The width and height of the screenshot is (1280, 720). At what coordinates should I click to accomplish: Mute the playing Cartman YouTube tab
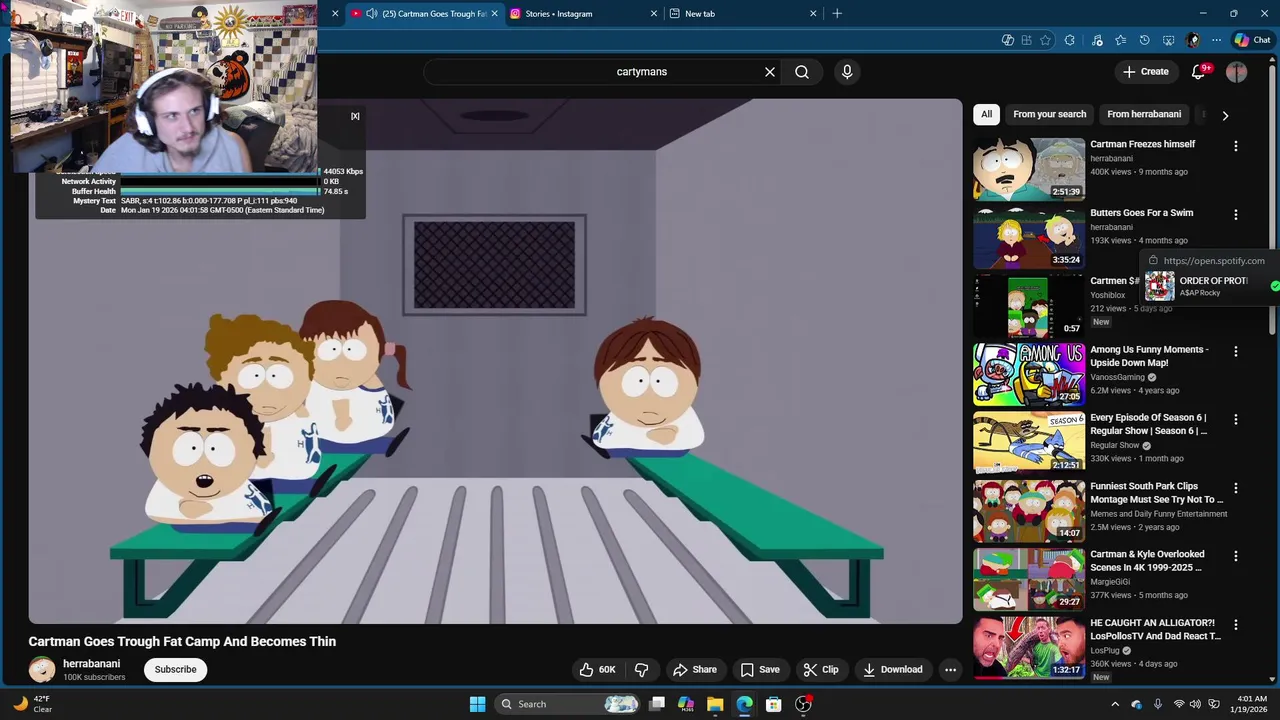coord(372,14)
